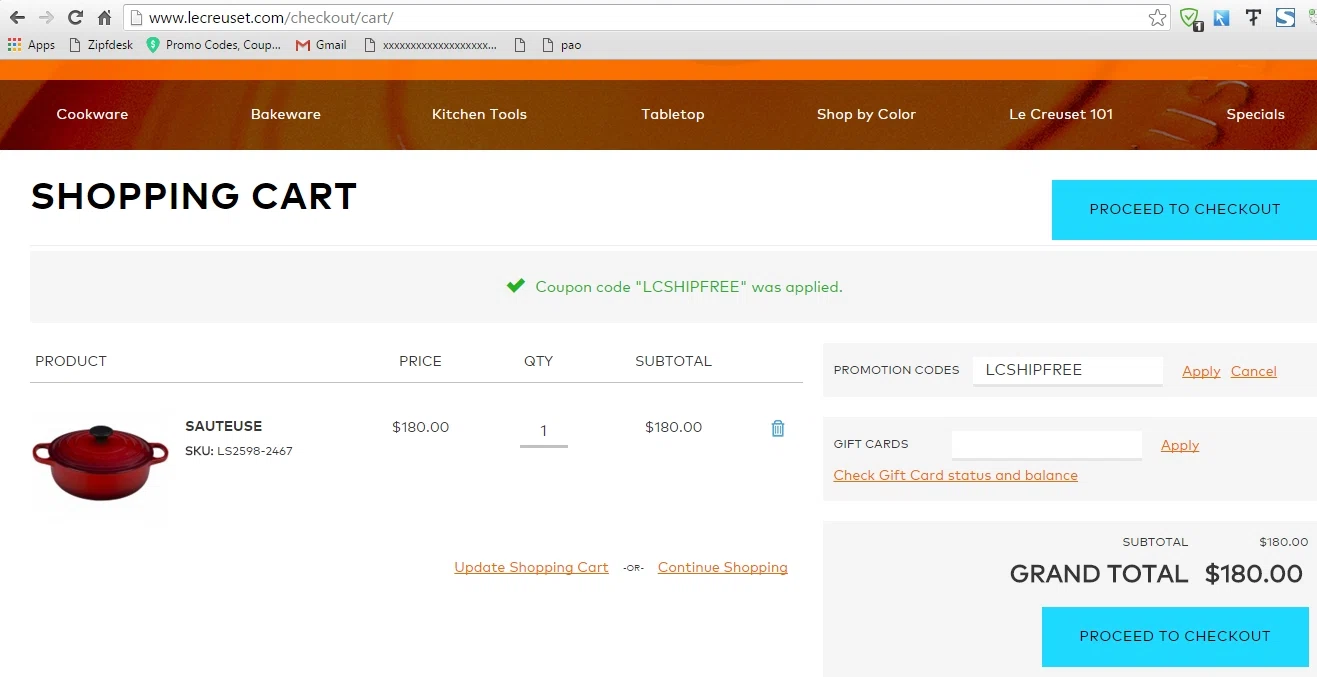Open the Gmail bookmark
This screenshot has width=1317, height=677.
click(321, 45)
